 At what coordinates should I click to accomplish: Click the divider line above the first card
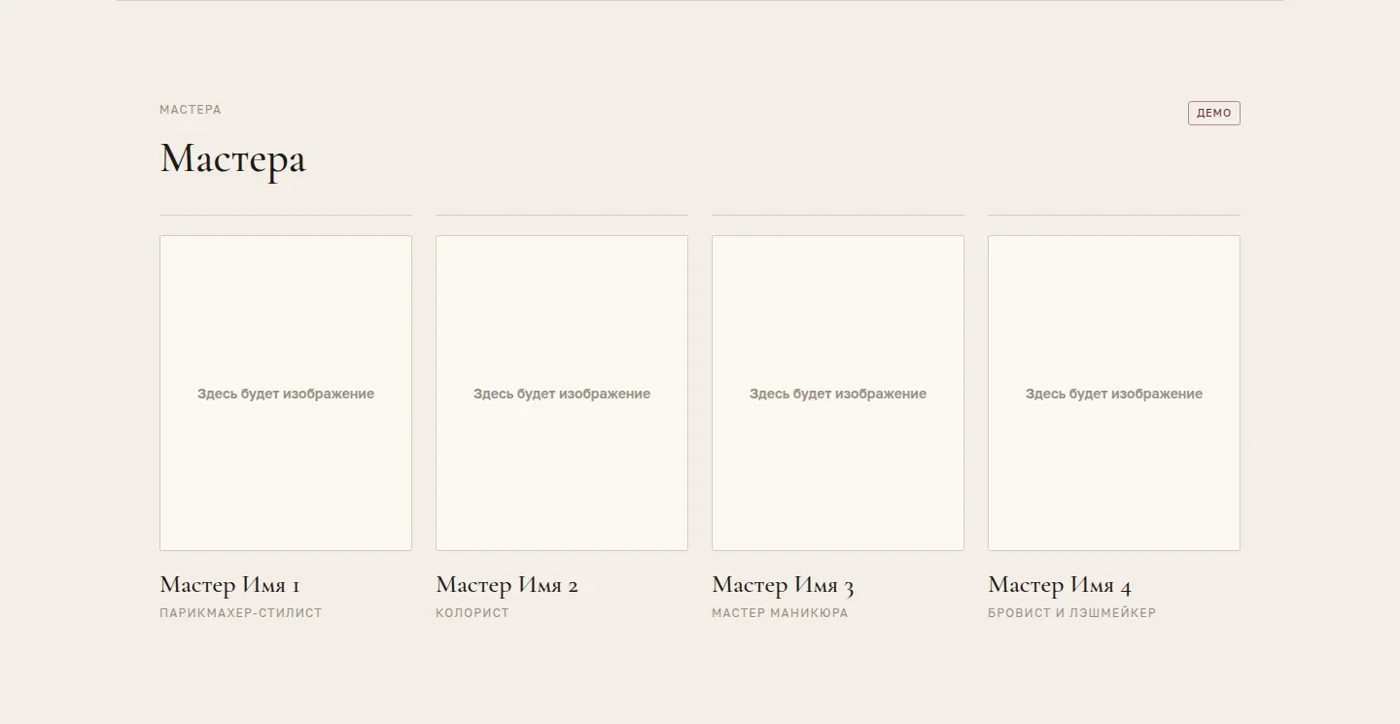[x=286, y=215]
